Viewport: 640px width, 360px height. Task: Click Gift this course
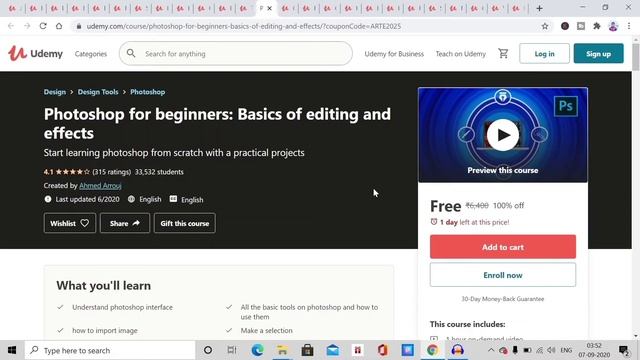184,223
